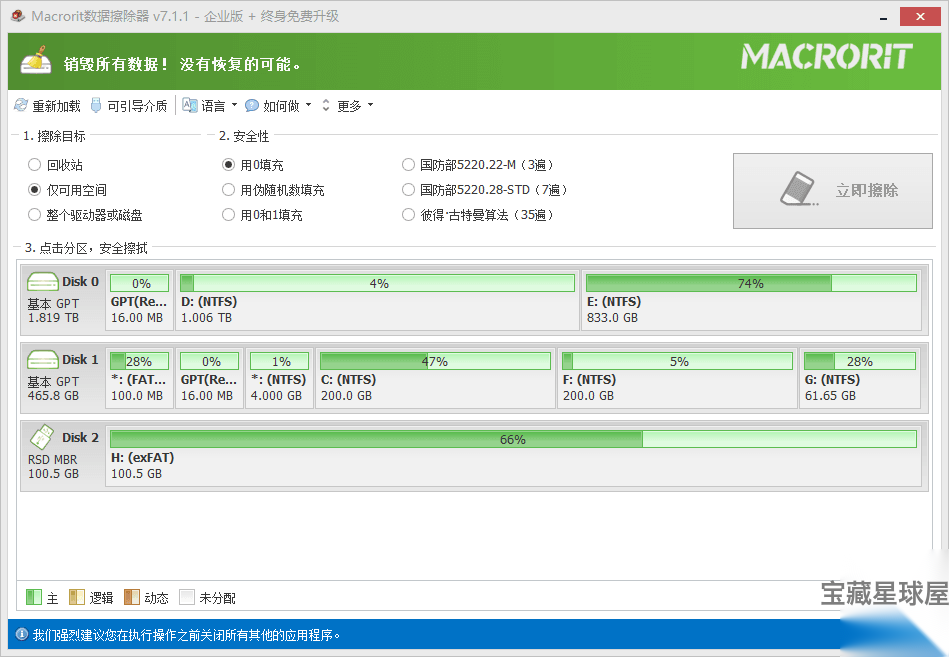
Task: Click the Disk 2 RSD MBR 100.5 GB label
Action: point(53,466)
